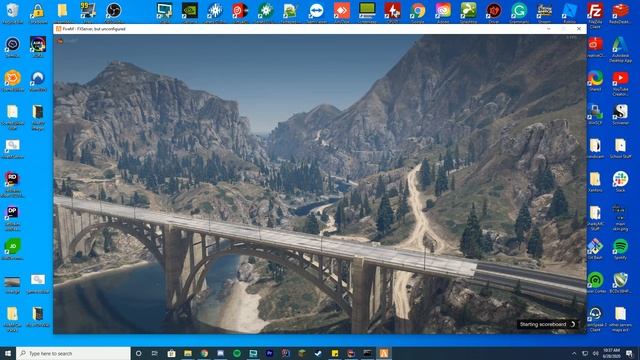Open the WinSCP desktop shortcut
The height and width of the screenshot is (360, 640).
pyautogui.click(x=595, y=113)
